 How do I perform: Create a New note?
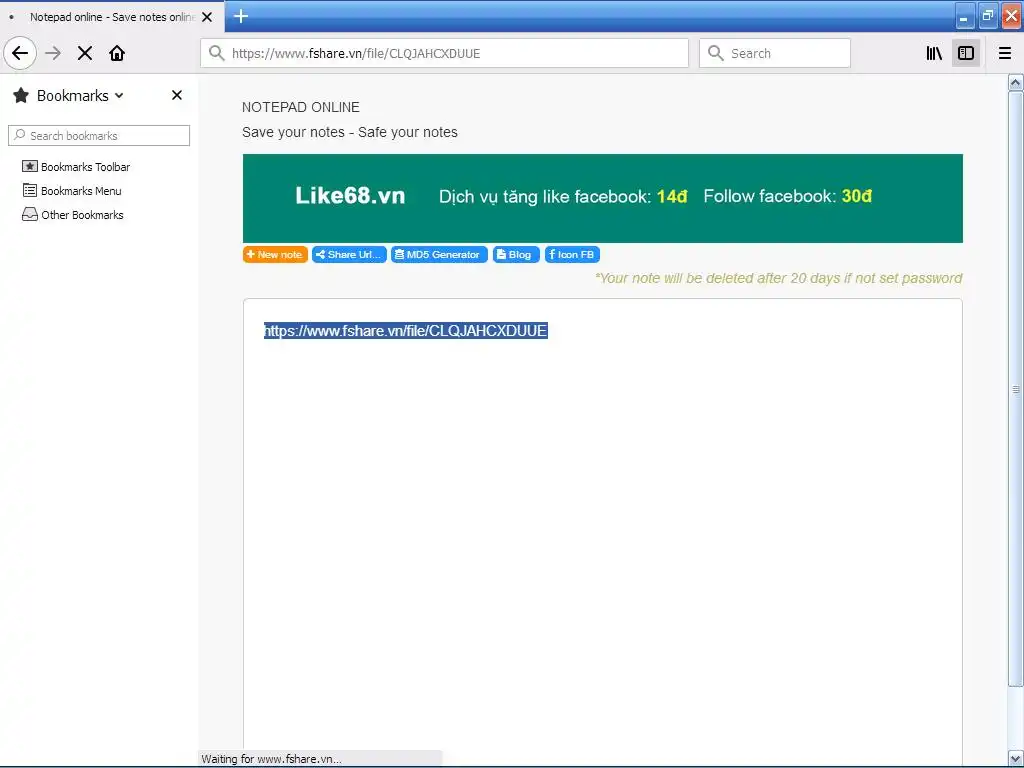tap(275, 255)
